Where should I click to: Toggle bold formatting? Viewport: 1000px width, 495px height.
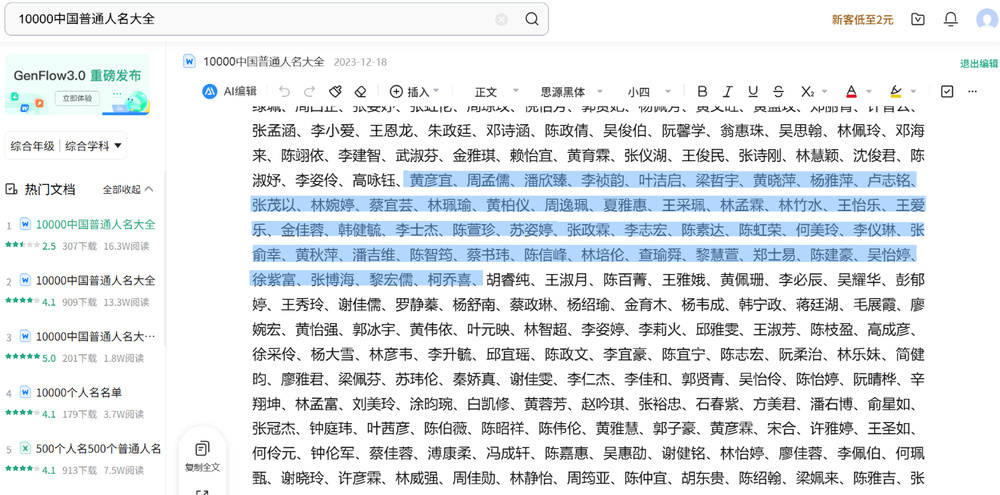tap(702, 91)
